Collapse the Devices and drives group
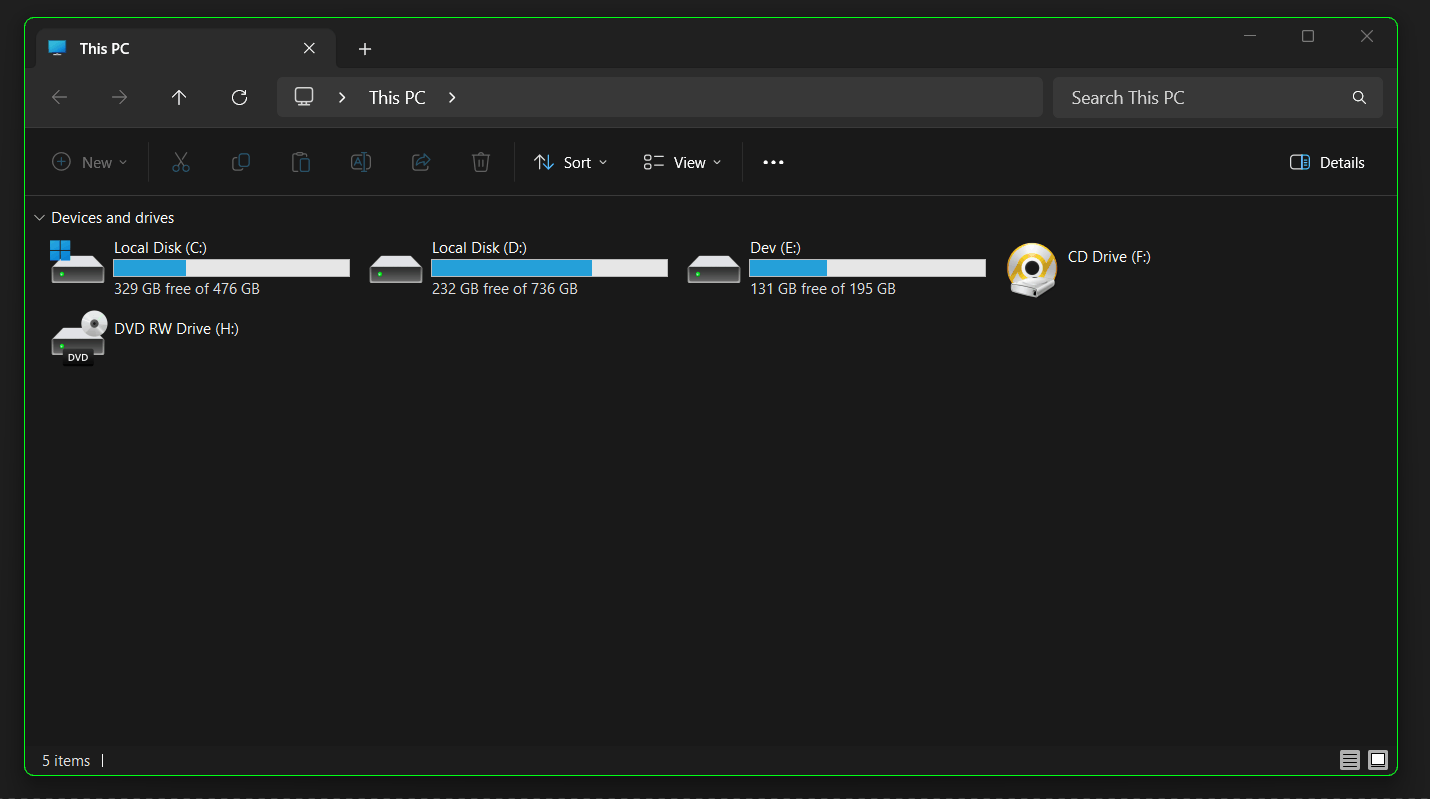 click(x=39, y=218)
